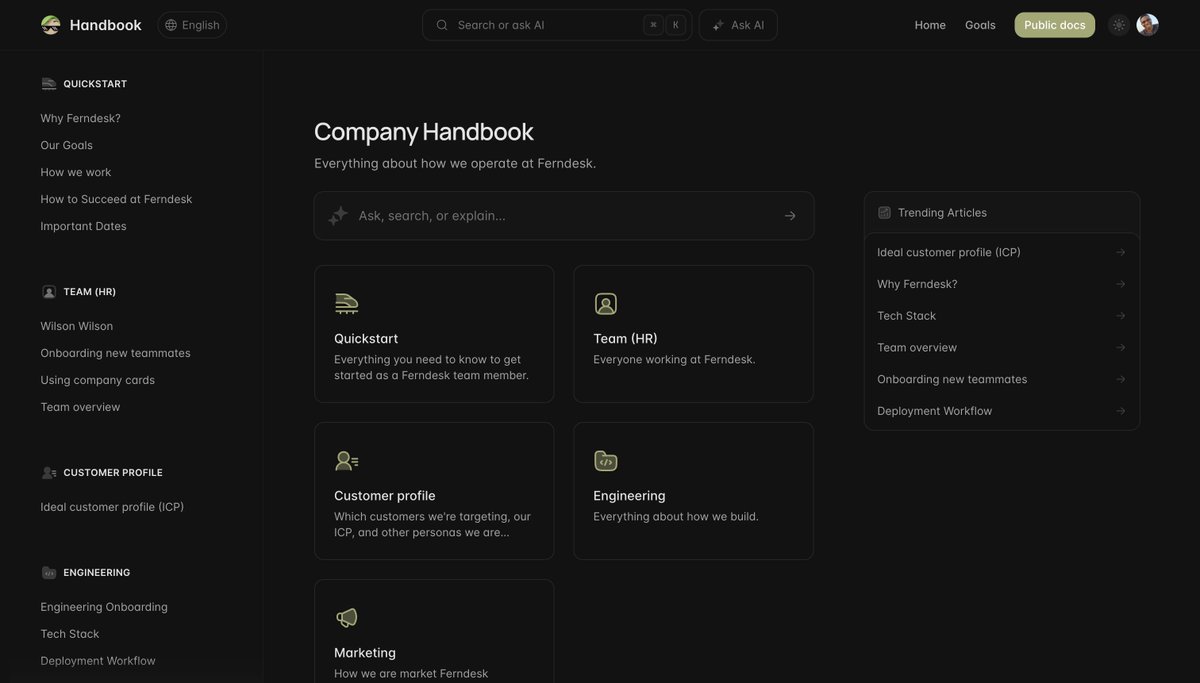Click the globe icon beside English

(171, 25)
